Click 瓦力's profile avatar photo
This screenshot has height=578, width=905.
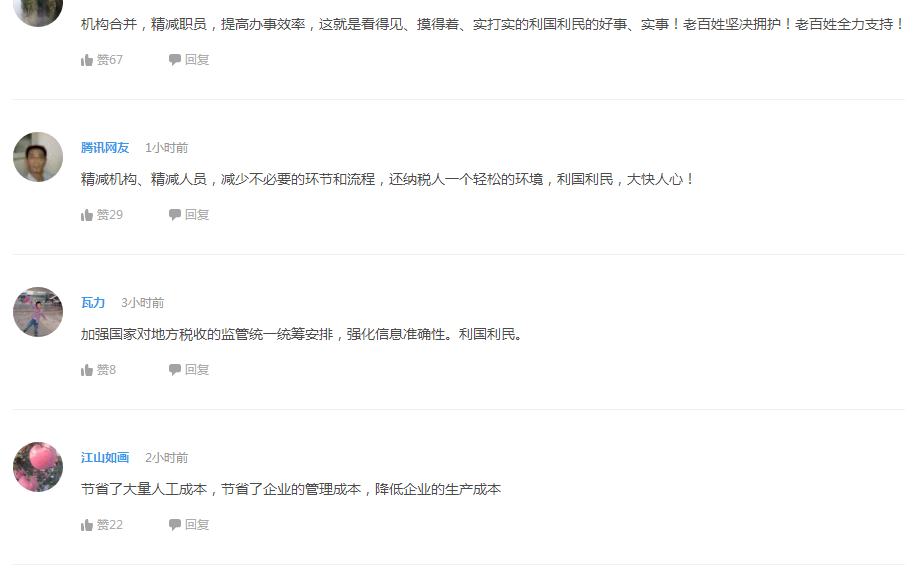pos(38,312)
